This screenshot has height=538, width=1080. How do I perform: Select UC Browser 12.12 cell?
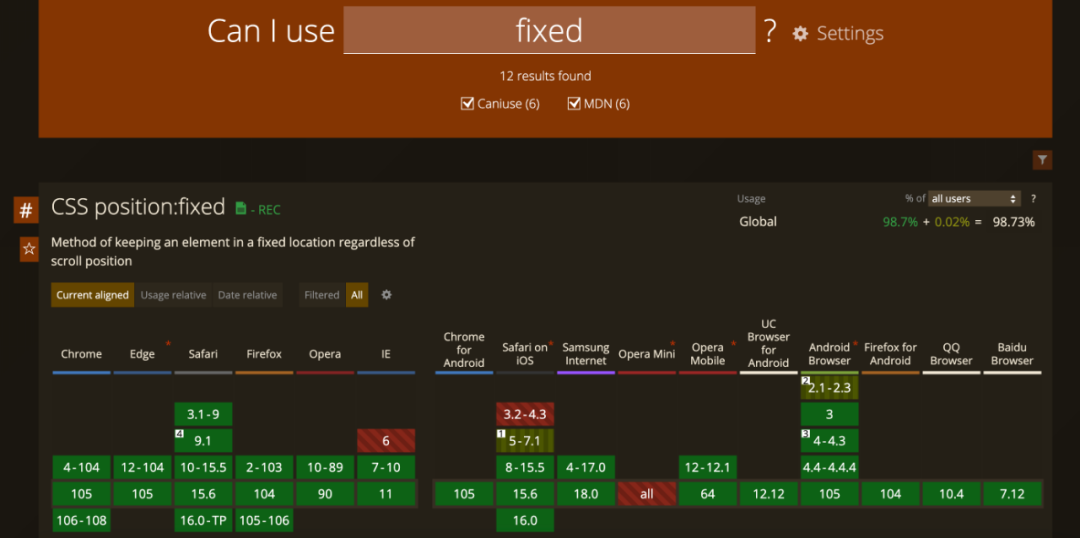click(769, 494)
